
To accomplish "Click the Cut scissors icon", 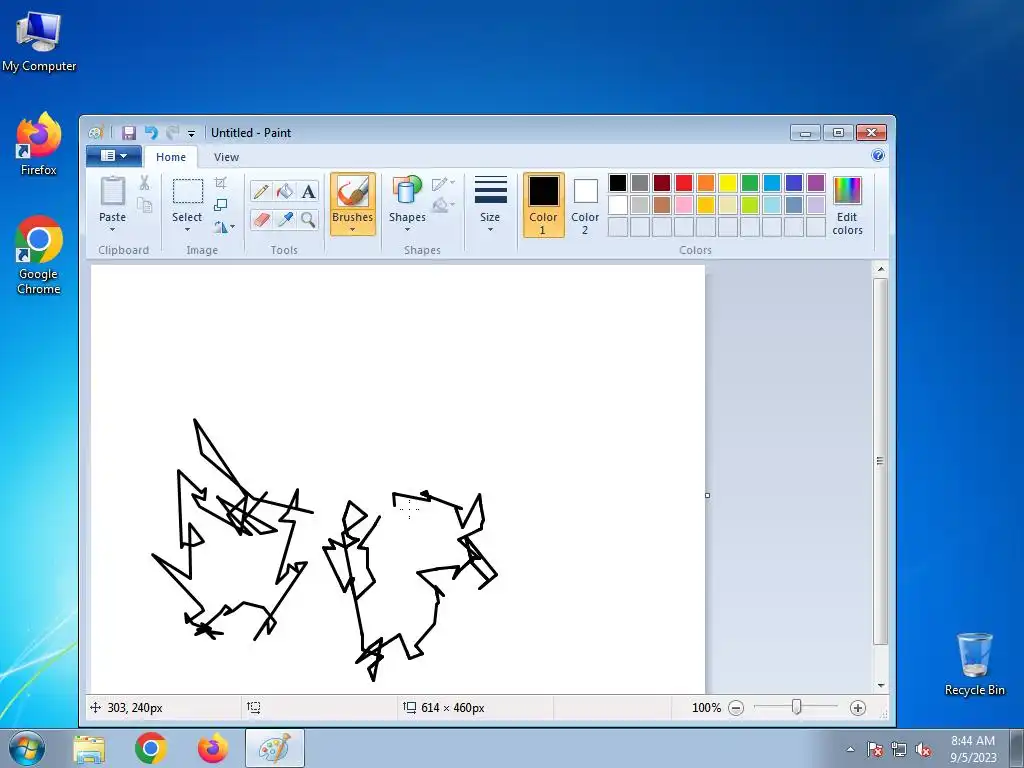I will point(144,183).
